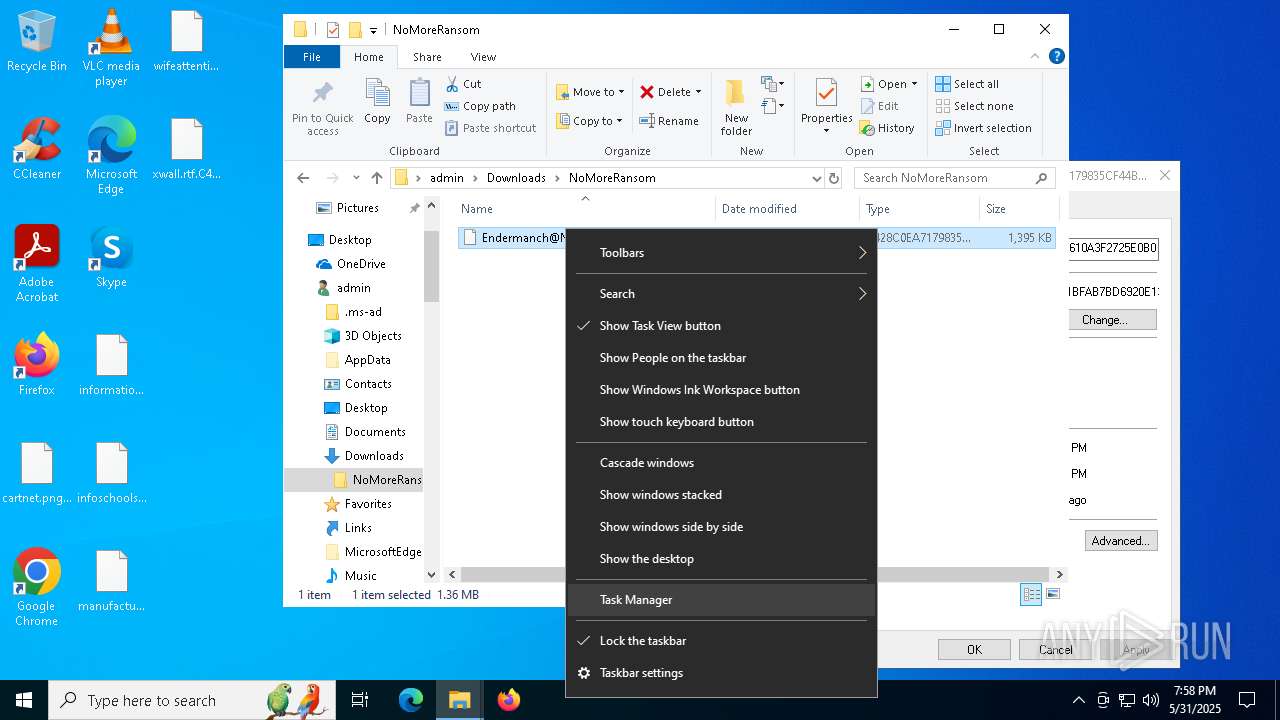This screenshot has width=1280, height=720.
Task: Click the Advanced... button
Action: point(1120,541)
